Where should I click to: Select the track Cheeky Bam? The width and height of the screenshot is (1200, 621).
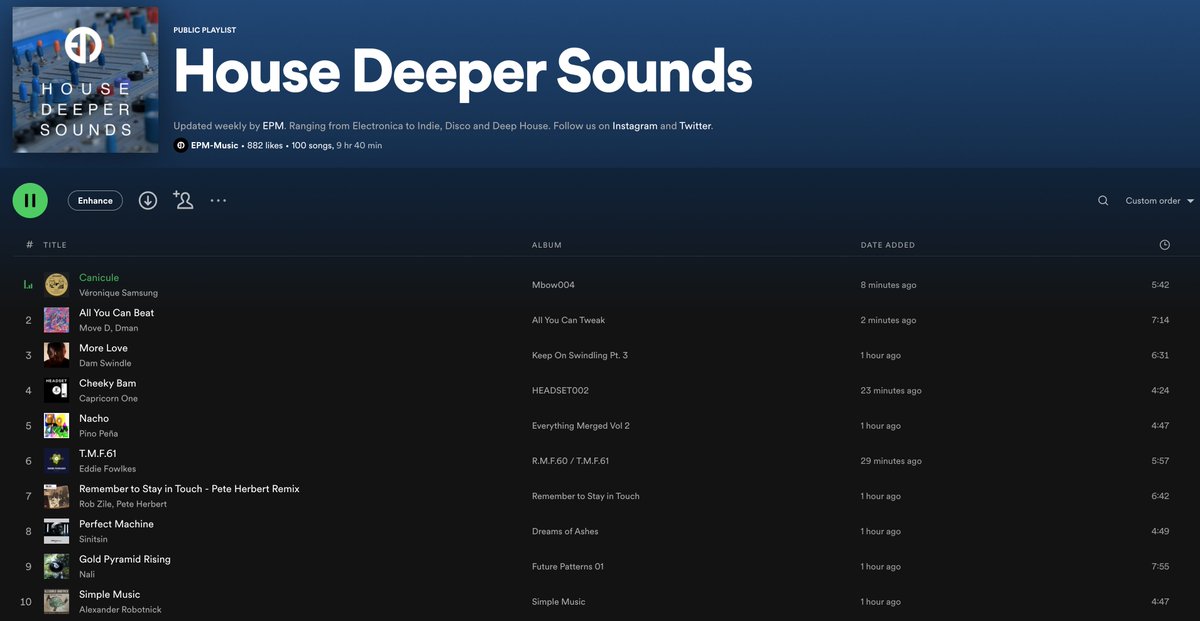pos(108,383)
